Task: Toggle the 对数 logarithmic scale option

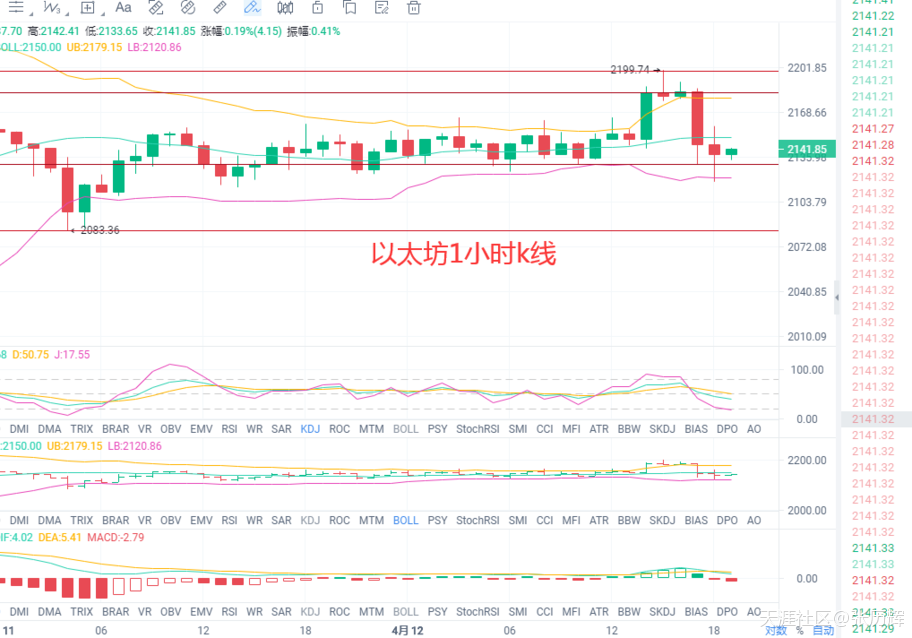Action: point(775,630)
